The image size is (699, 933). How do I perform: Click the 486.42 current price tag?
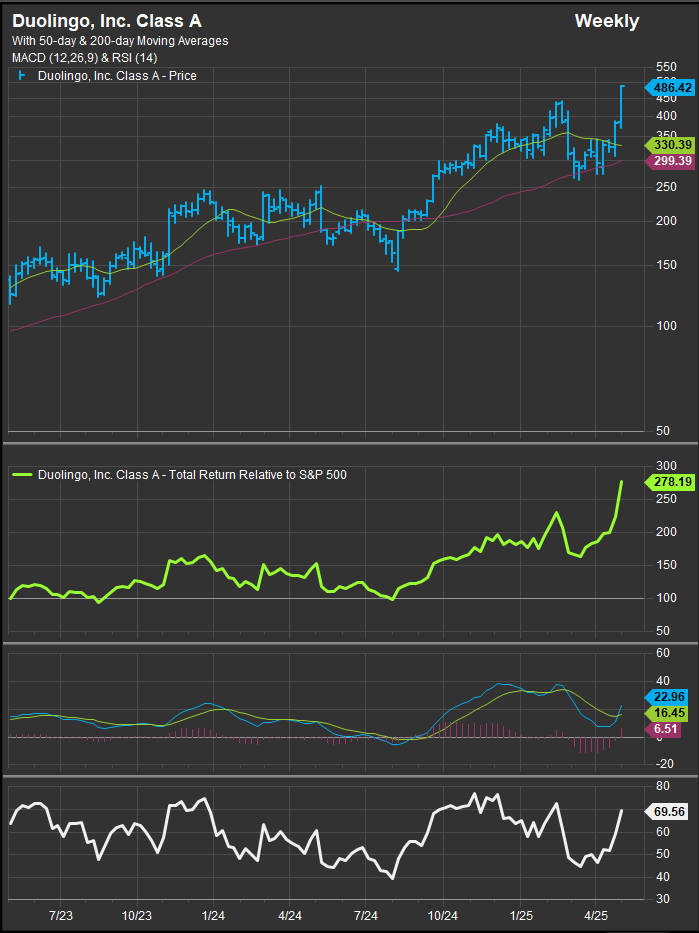pos(670,88)
